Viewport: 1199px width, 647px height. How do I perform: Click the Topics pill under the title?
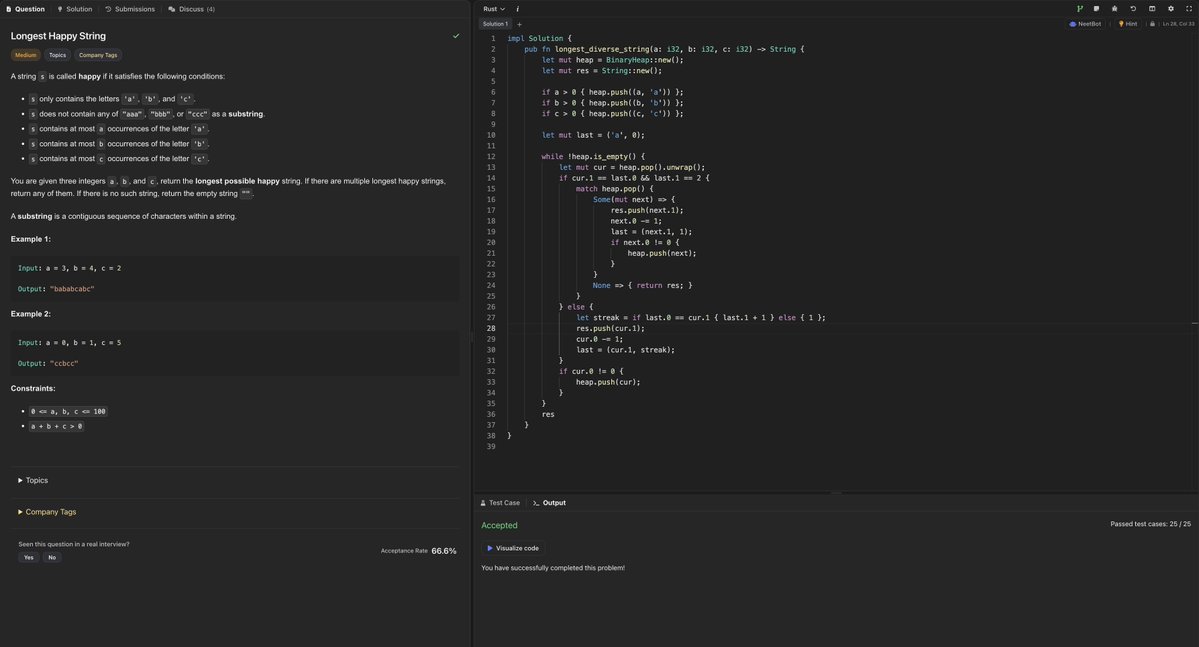[57, 55]
